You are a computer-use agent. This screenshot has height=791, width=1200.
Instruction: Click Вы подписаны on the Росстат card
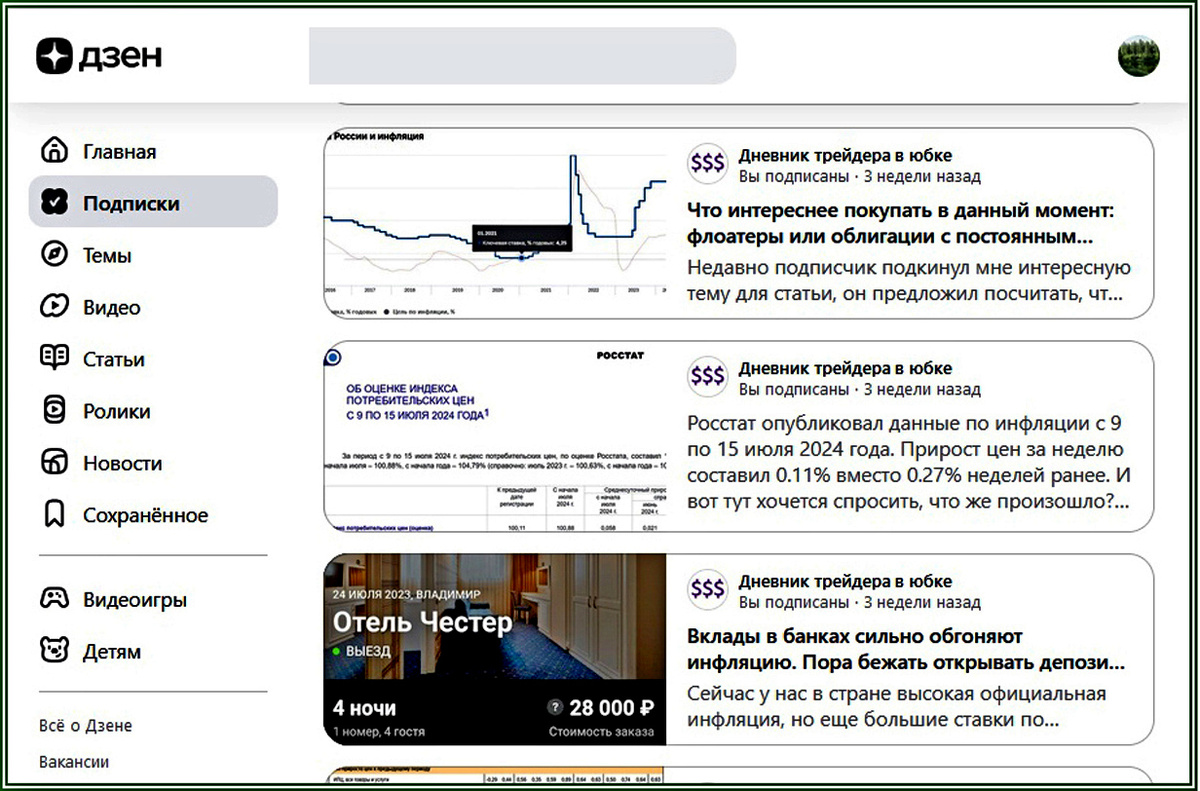click(x=794, y=390)
